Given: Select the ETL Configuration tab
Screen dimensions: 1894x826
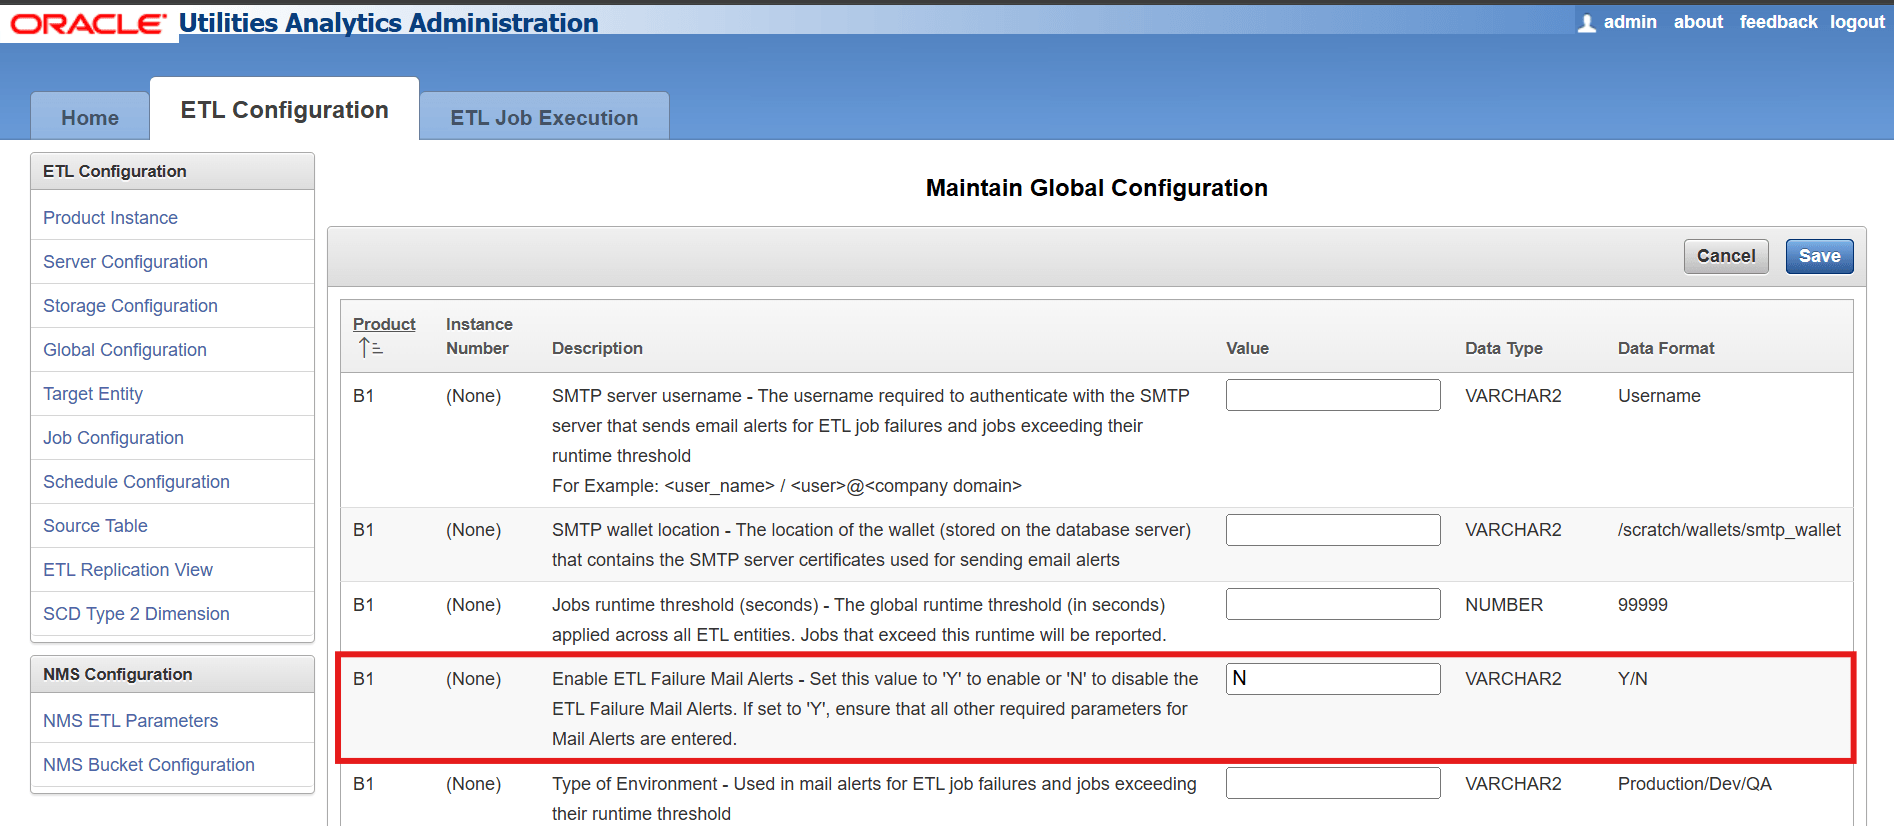Looking at the screenshot, I should coord(284,110).
